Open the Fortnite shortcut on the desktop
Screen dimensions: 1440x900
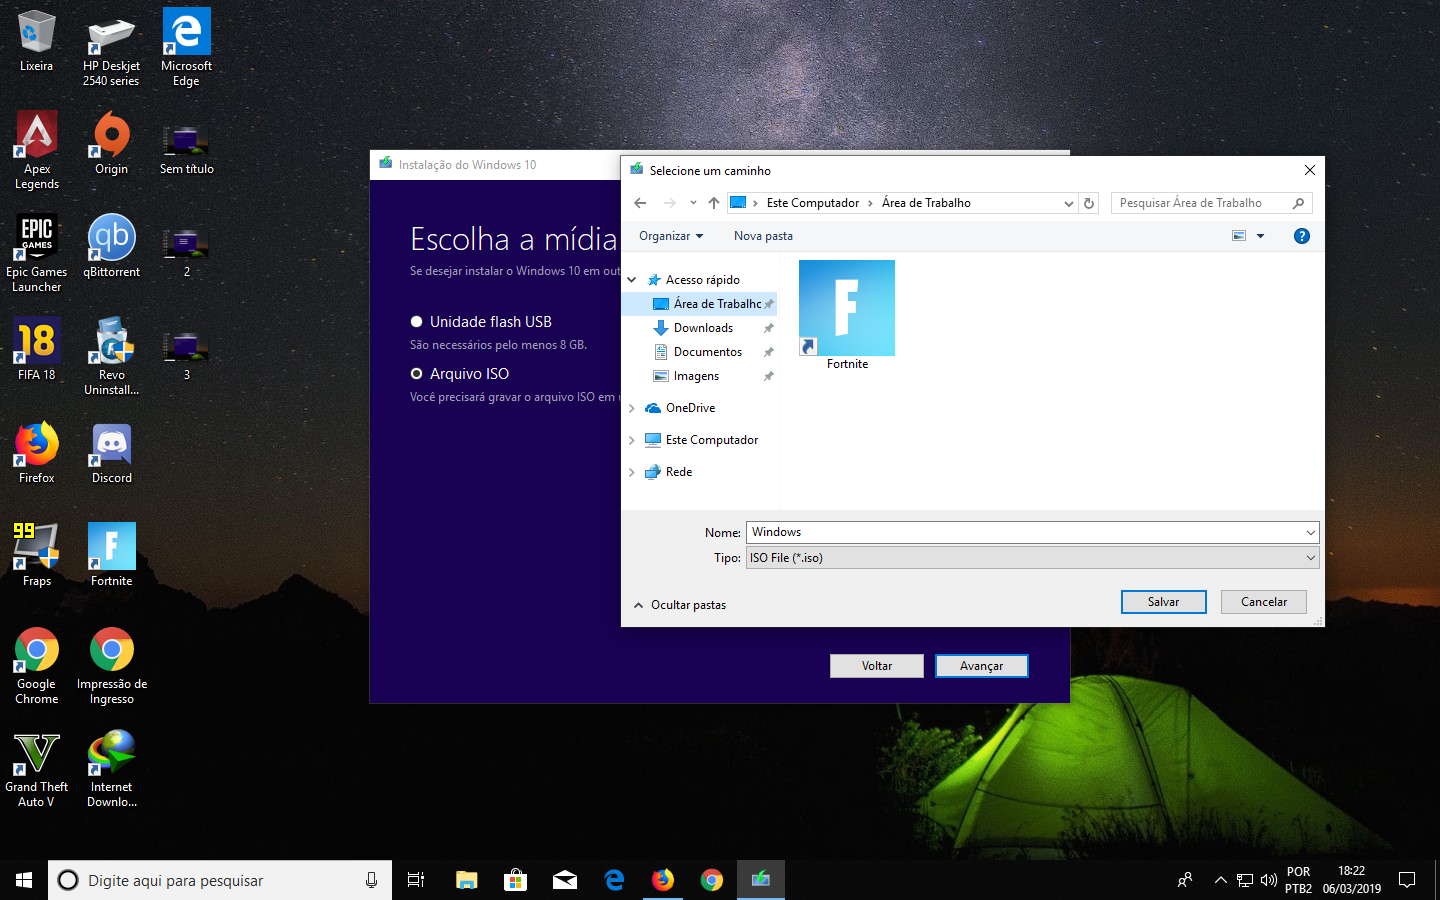click(111, 555)
